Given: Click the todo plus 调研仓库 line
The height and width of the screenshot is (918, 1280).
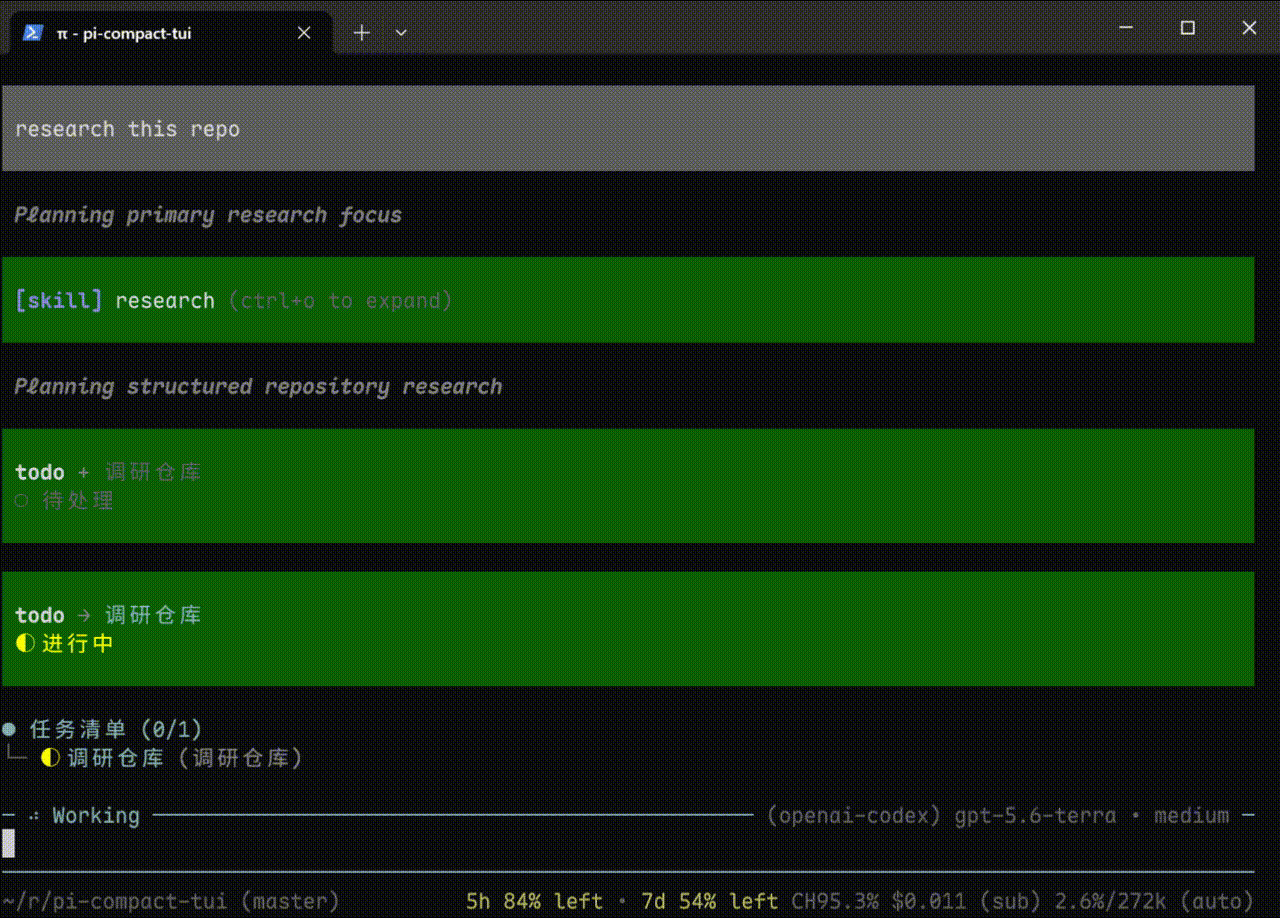Looking at the screenshot, I should pyautogui.click(x=108, y=472).
